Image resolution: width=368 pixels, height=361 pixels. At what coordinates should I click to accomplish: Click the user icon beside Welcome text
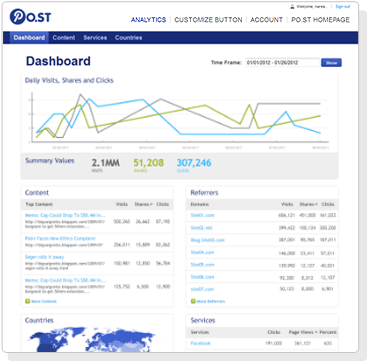click(x=292, y=6)
